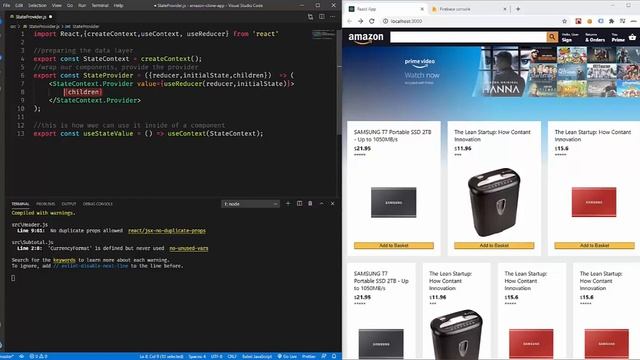The width and height of the screenshot is (640, 360).
Task: Open the shopping basket icon
Action: pos(632,37)
